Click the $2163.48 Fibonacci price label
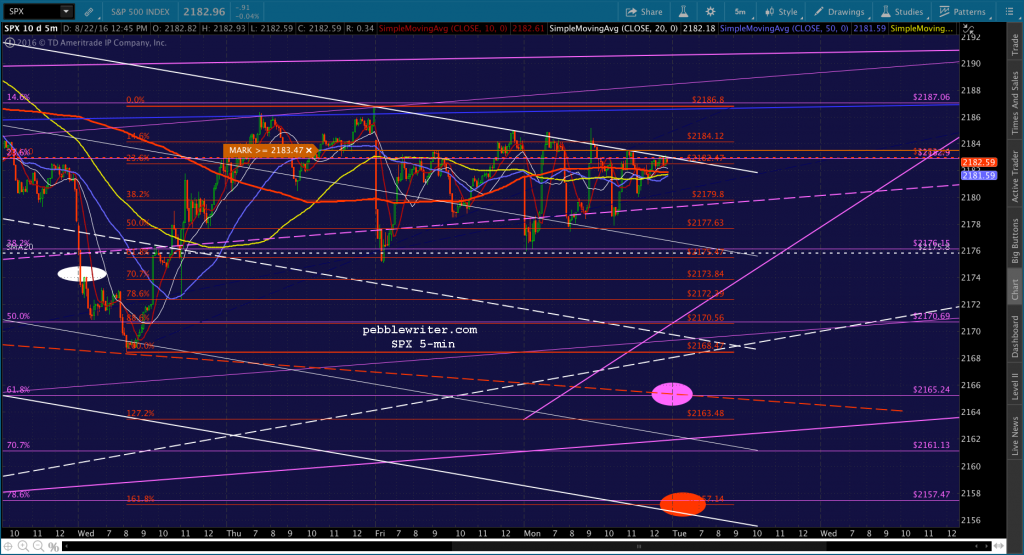The image size is (1024, 555). (705, 413)
